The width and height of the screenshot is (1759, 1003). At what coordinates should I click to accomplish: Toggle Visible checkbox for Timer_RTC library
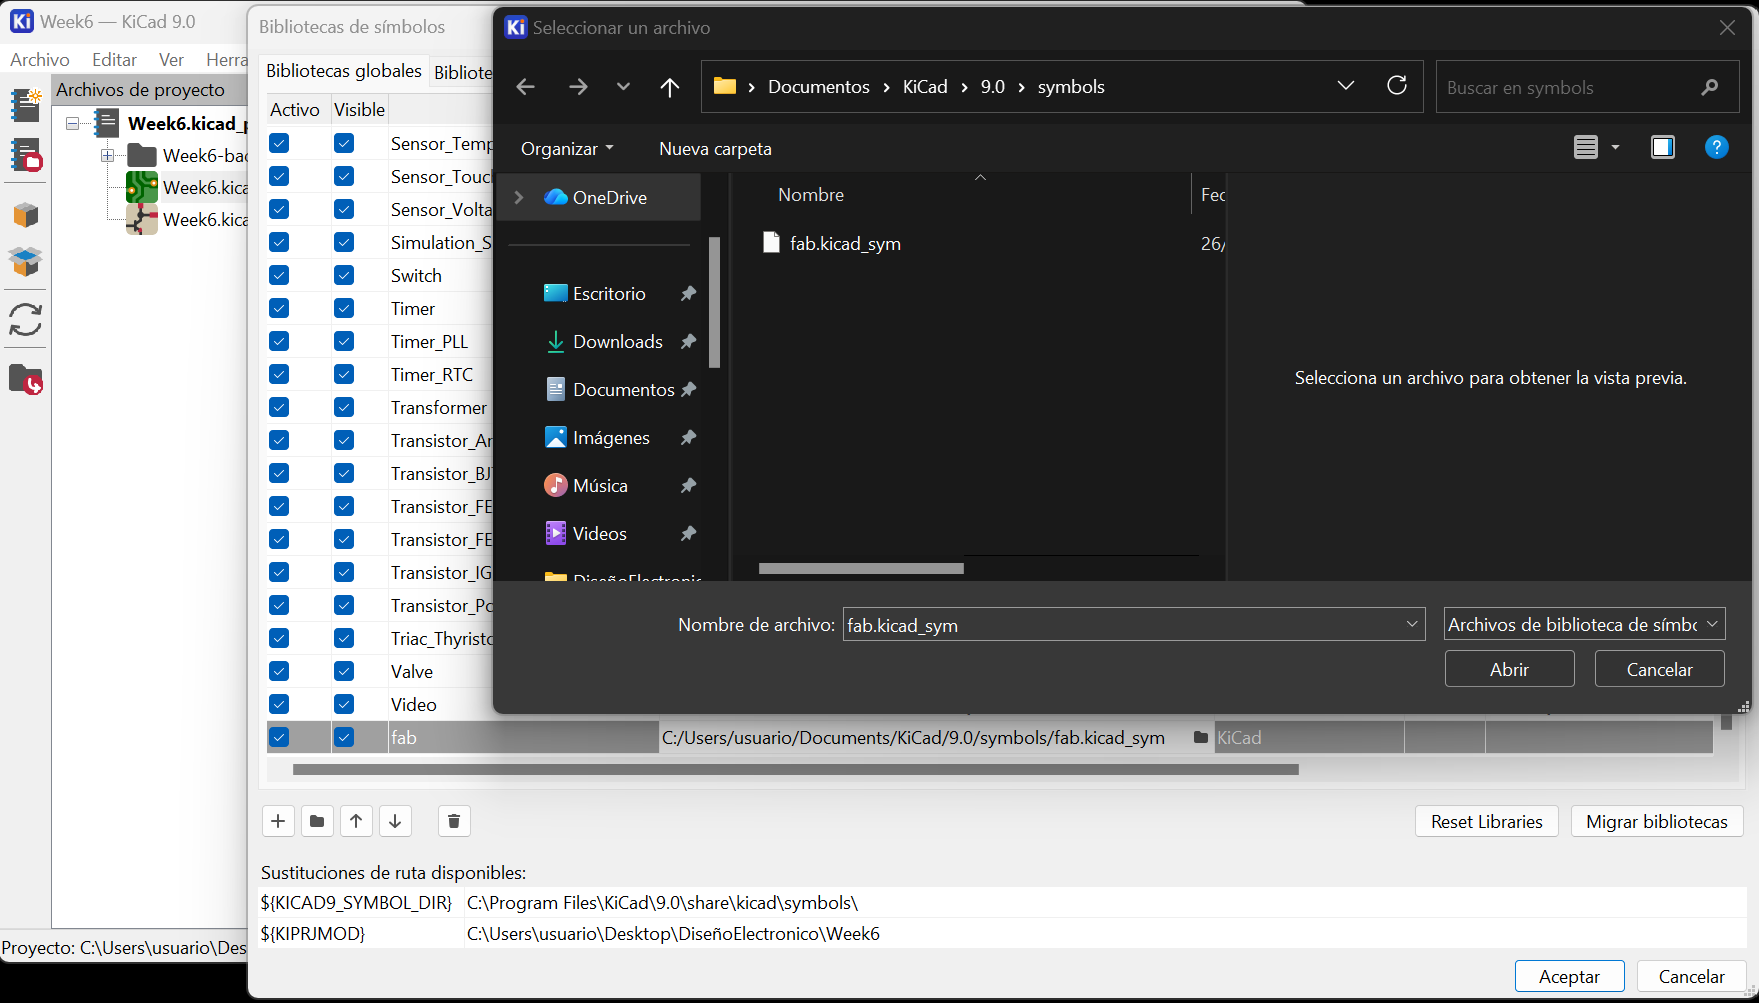point(344,374)
